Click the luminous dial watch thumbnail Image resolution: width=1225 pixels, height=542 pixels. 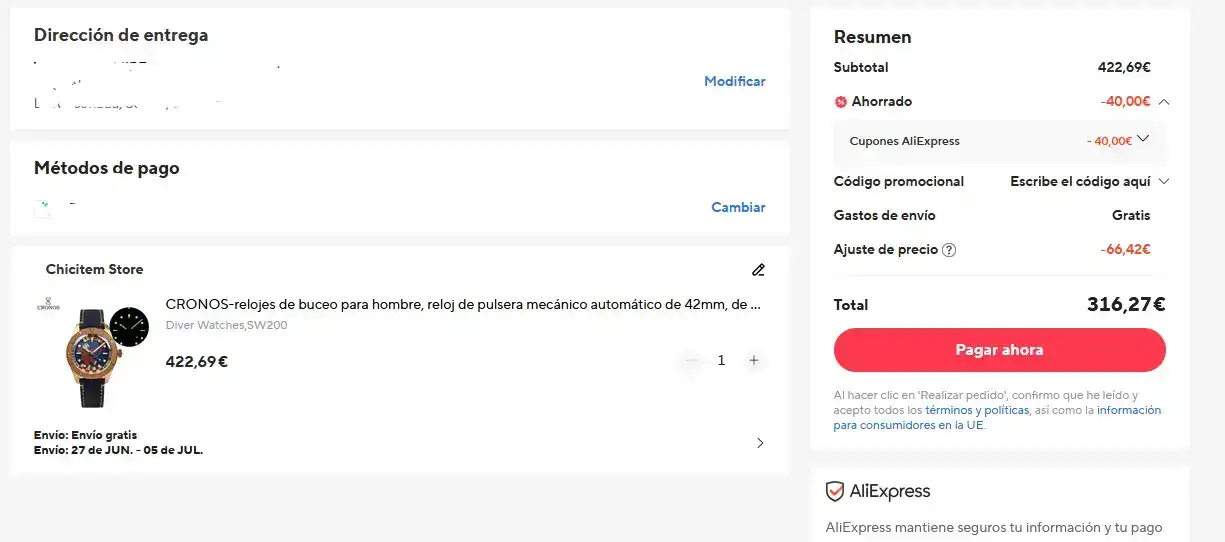[129, 326]
